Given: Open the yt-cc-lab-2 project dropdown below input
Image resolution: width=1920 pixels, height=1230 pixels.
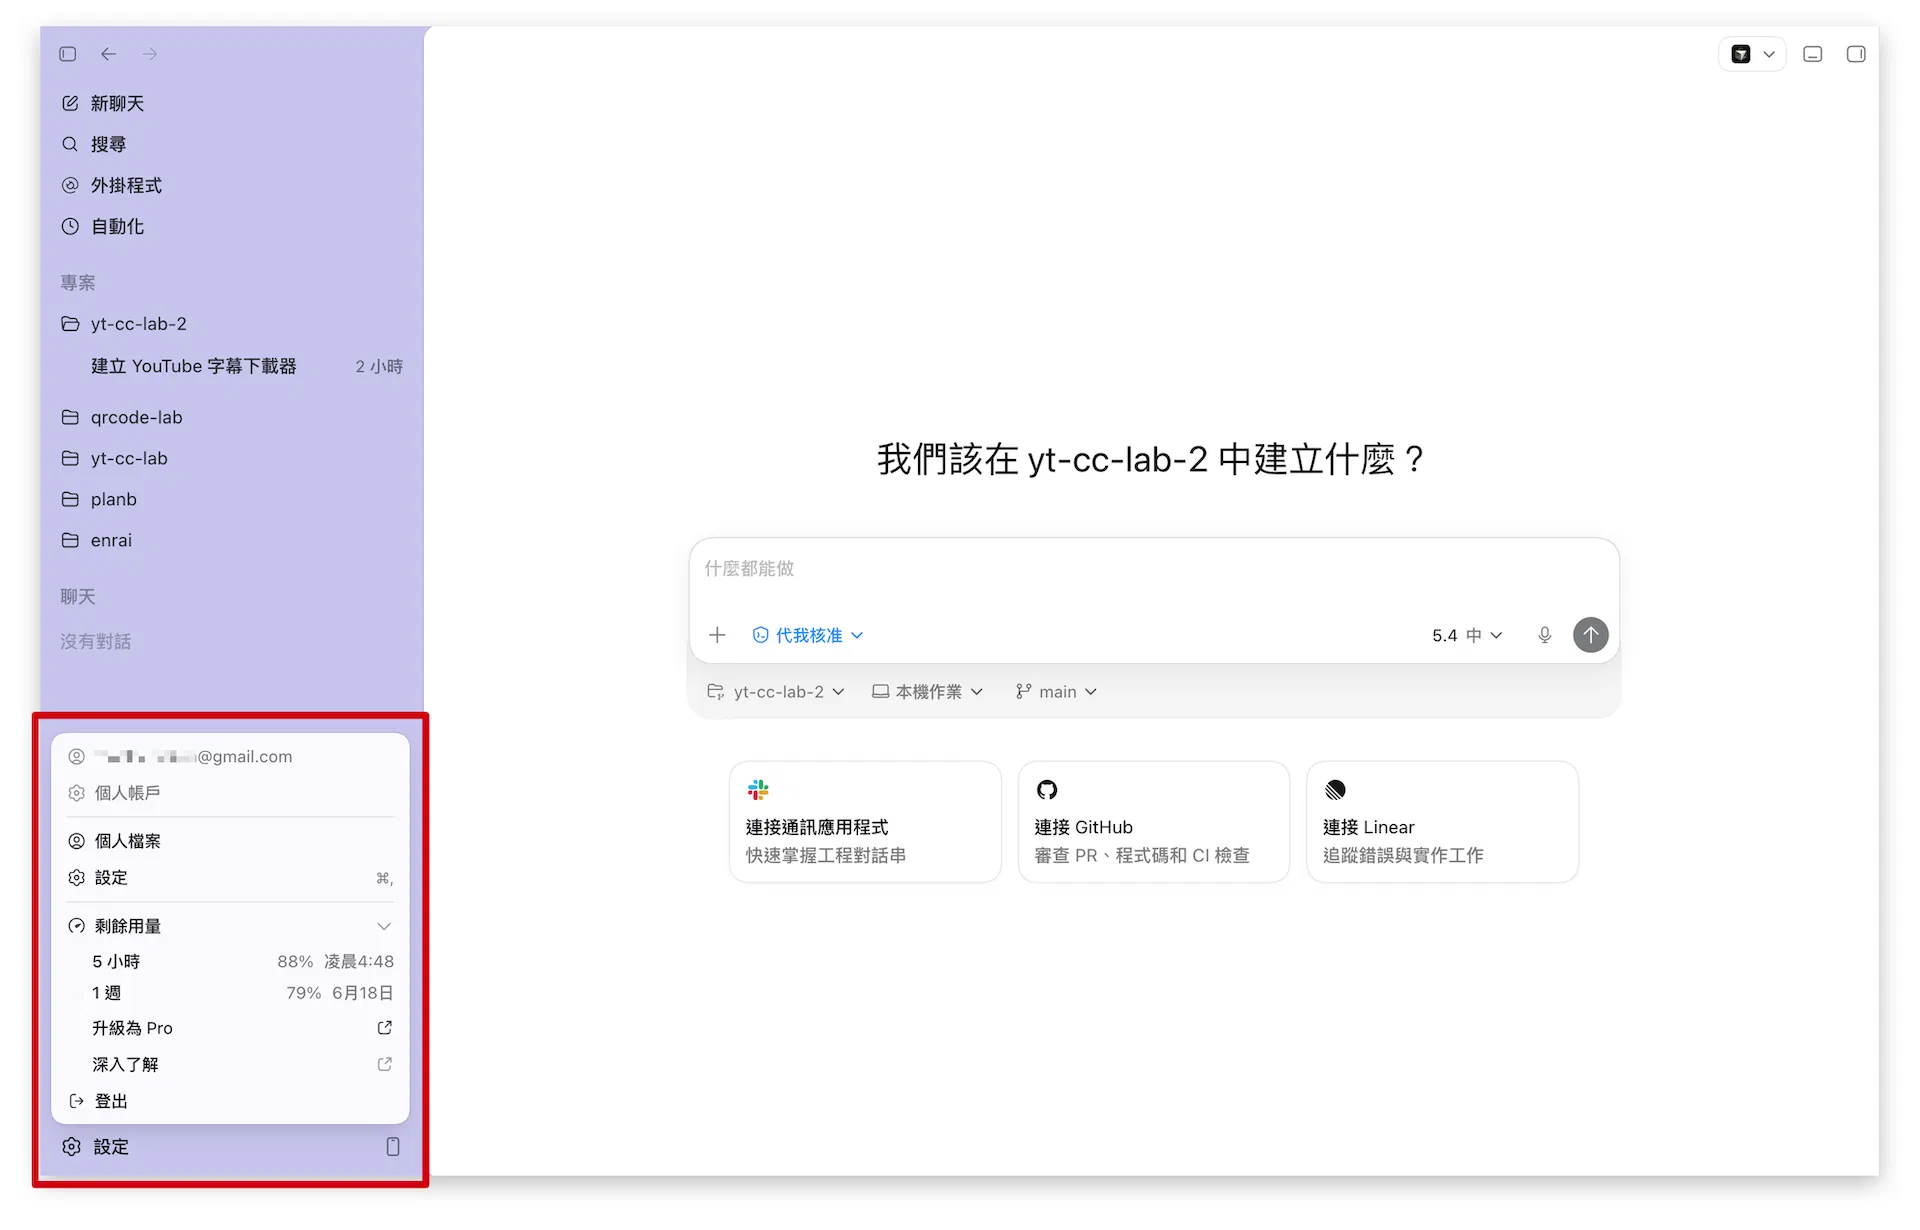Looking at the screenshot, I should point(776,692).
